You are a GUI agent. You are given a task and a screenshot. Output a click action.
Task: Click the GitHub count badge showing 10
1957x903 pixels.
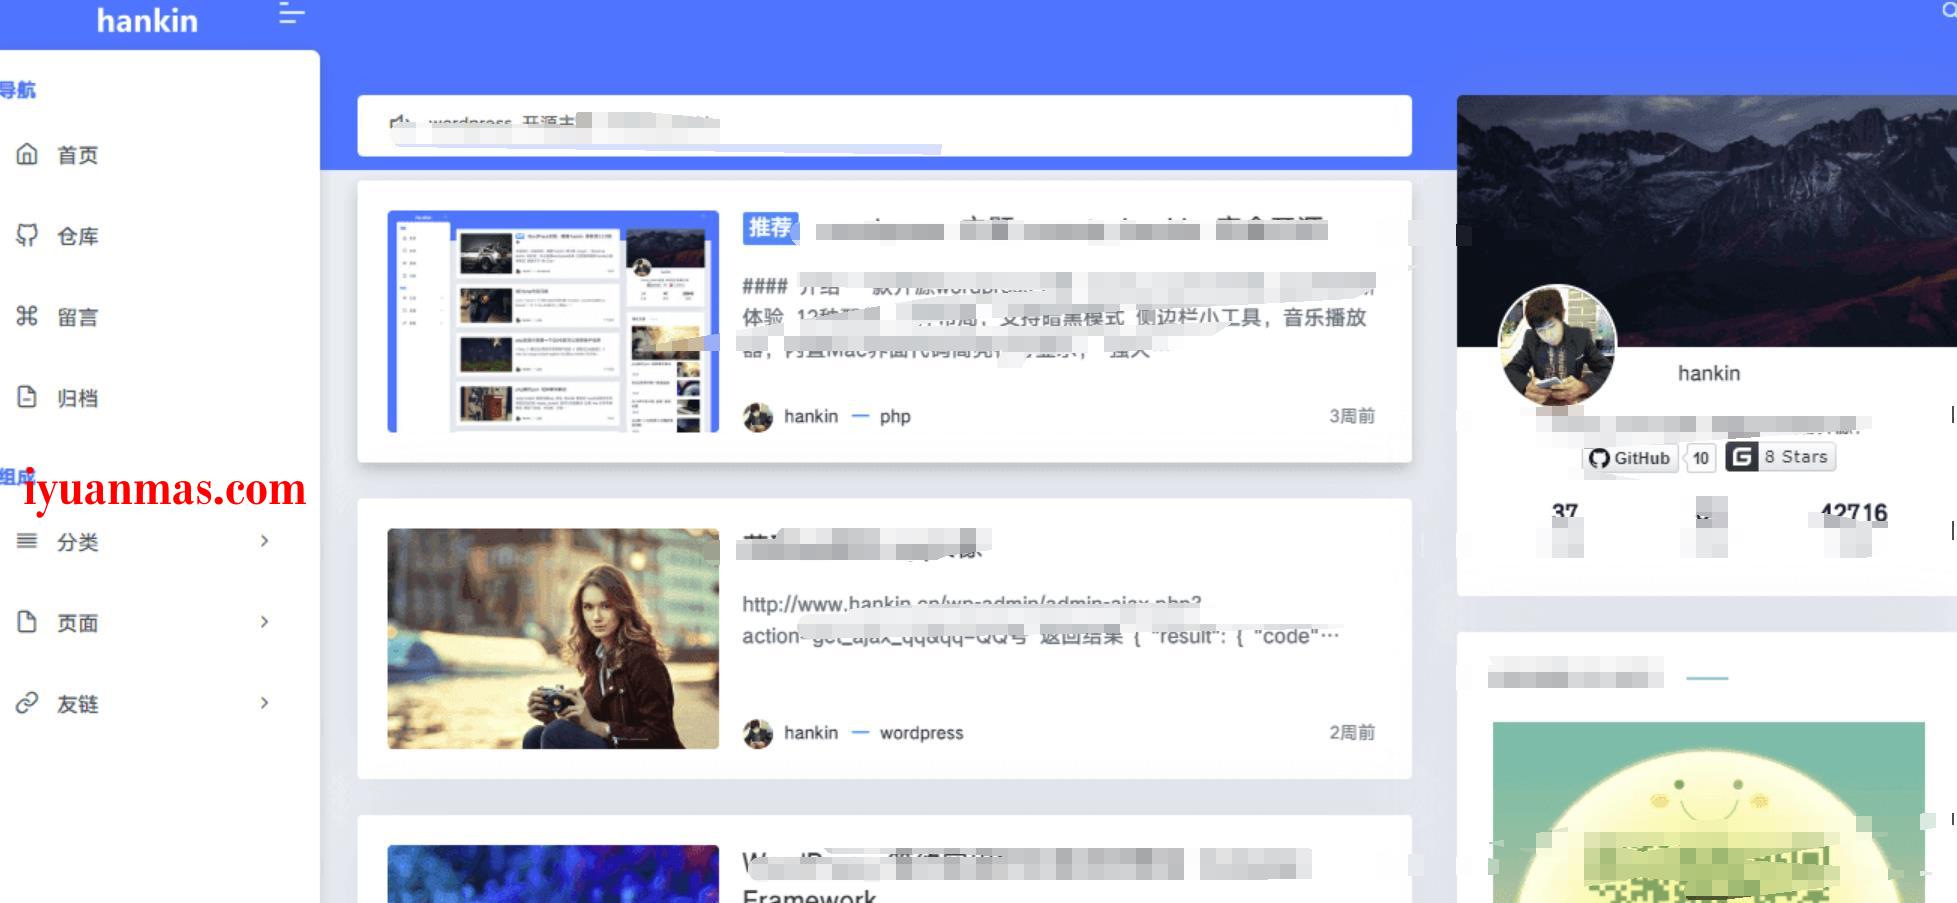(1701, 458)
